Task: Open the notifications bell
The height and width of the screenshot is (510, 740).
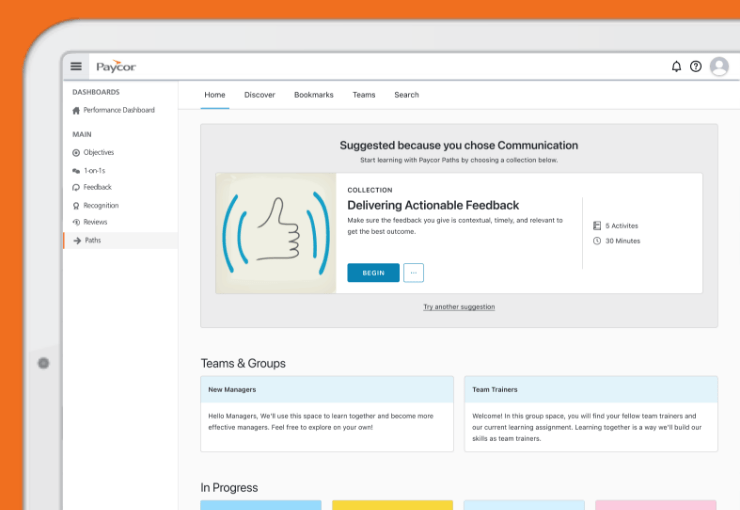Action: coord(676,67)
